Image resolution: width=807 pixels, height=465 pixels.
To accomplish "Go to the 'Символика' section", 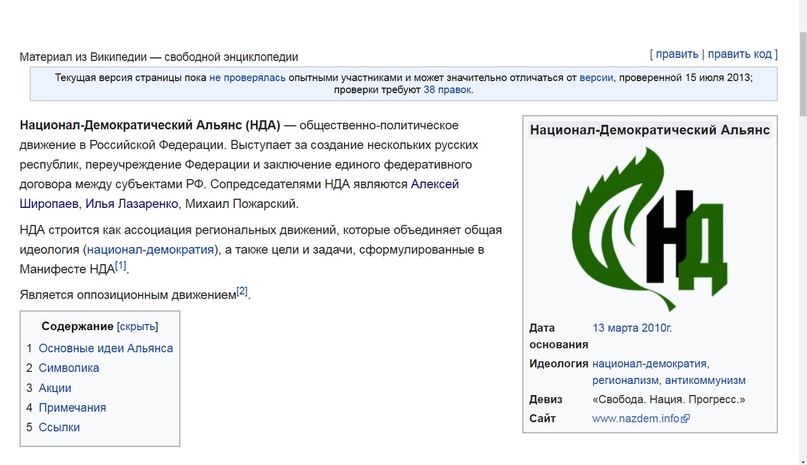I will pos(69,368).
